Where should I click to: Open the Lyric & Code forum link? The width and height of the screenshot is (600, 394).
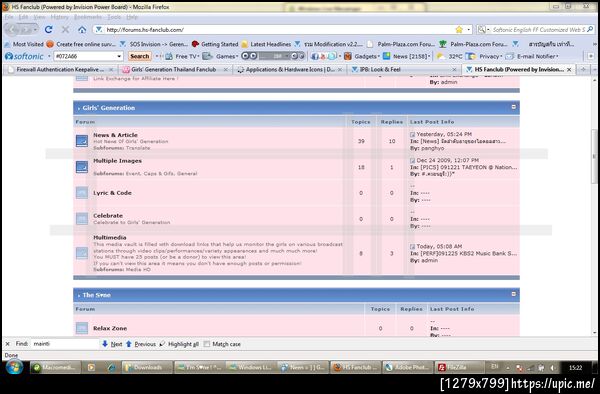click(x=112, y=193)
